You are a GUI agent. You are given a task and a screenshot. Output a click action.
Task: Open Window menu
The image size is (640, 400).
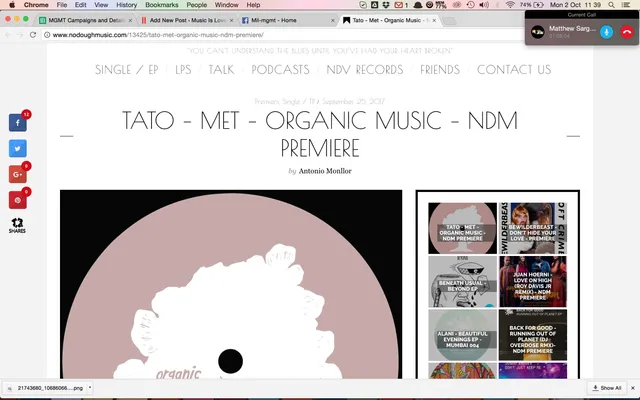coord(227,5)
